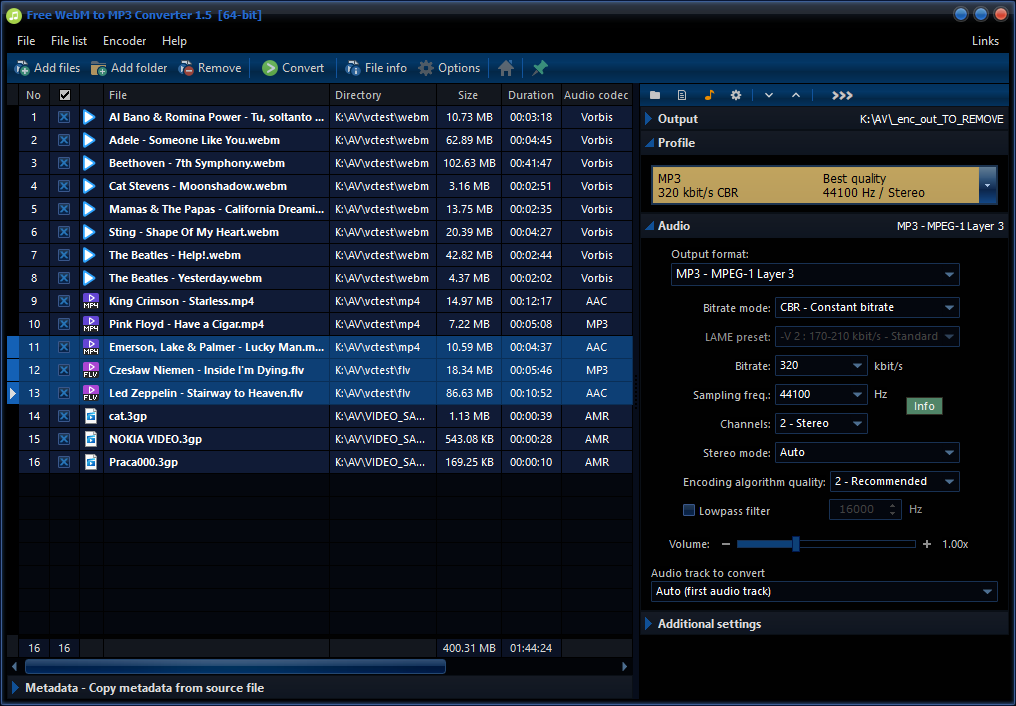Click the Add files toolbar icon
Image resolution: width=1016 pixels, height=706 pixels.
pos(22,68)
